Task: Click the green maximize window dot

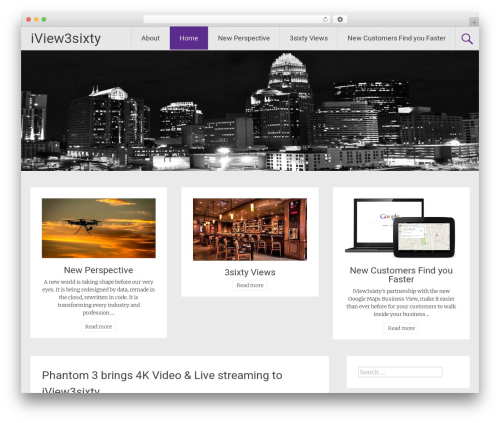Action: click(44, 20)
